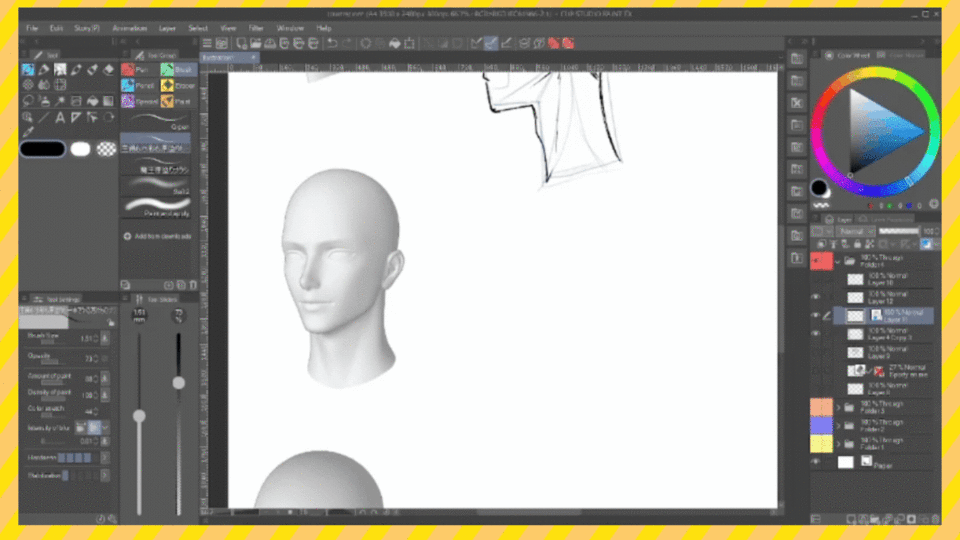Screen dimensions: 960x540
Task: Open the Animation menu
Action: [x=130, y=28]
